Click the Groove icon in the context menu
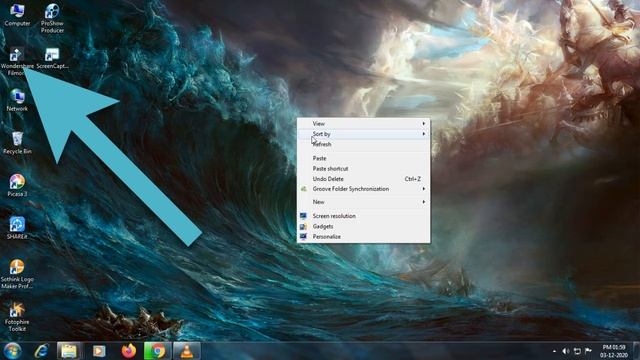640x360 pixels. (303, 189)
